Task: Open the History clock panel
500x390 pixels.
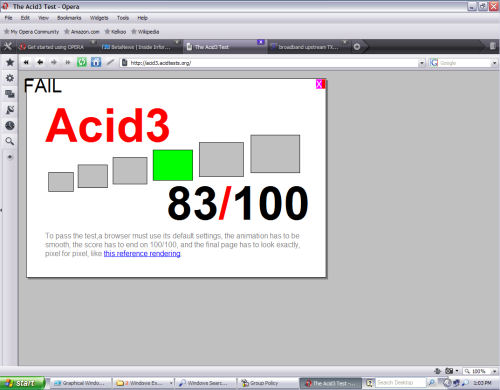Action: tap(10, 126)
